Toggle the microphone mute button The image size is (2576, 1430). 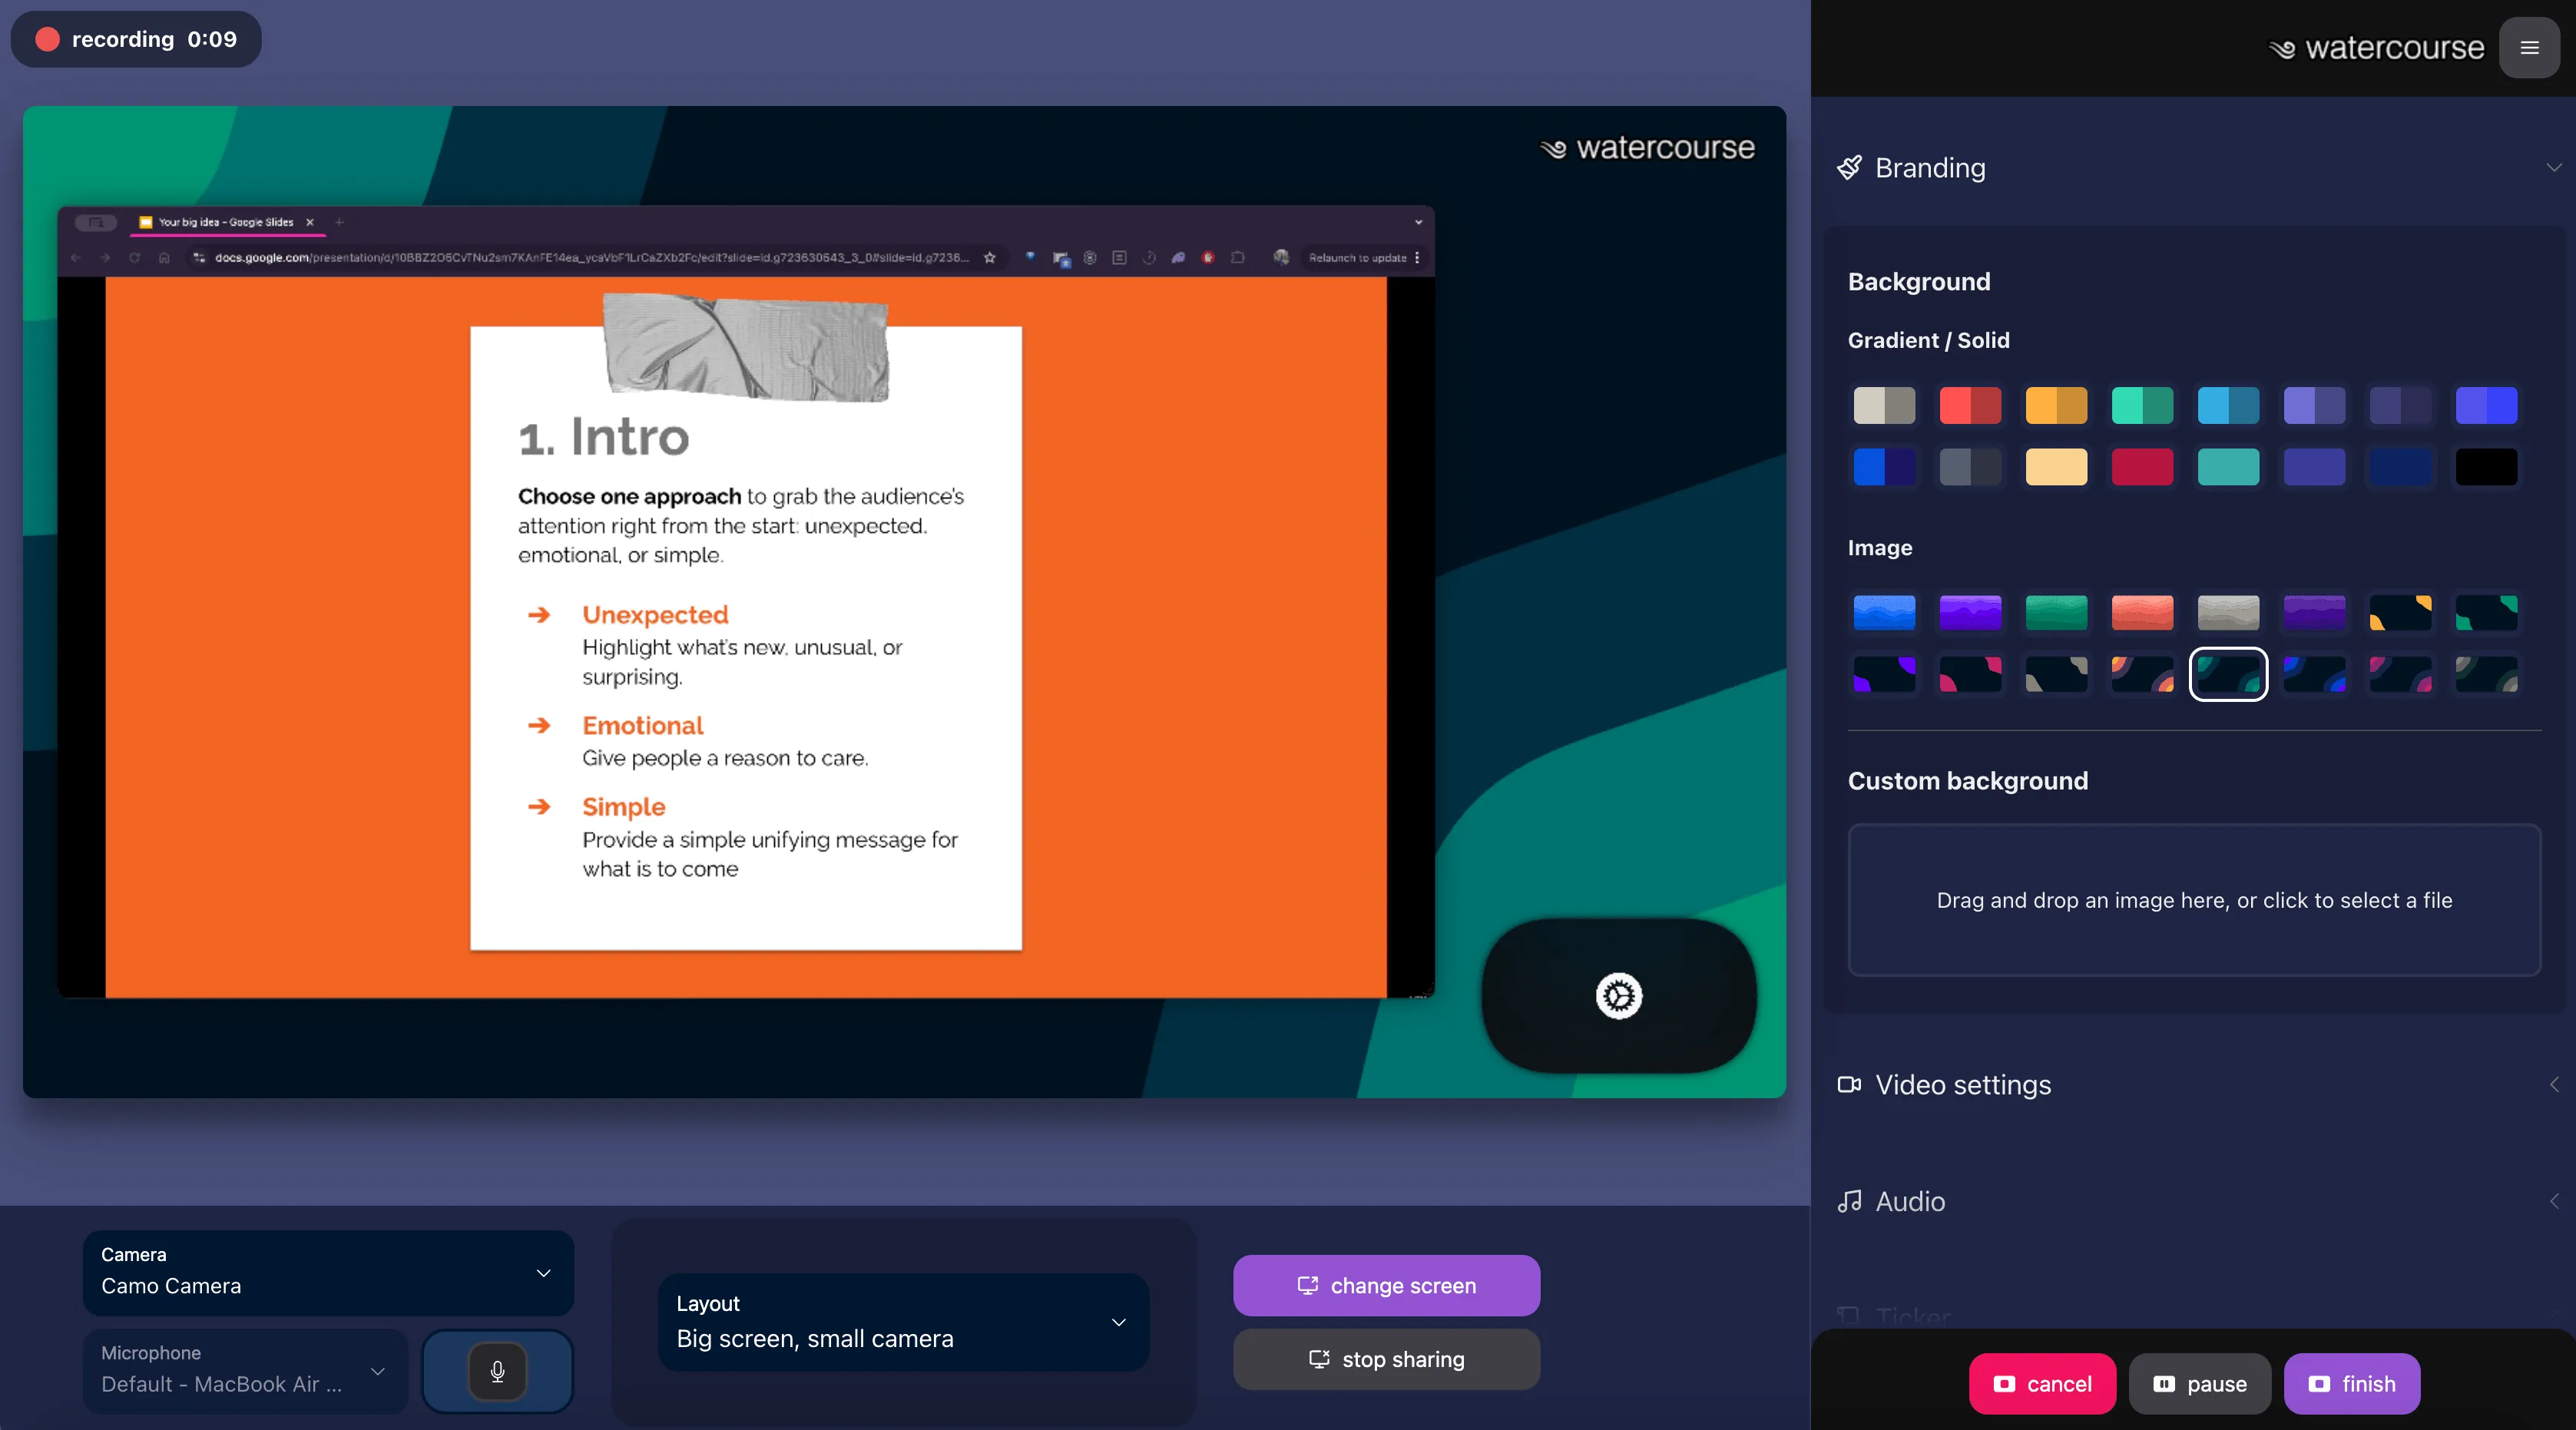pos(497,1371)
